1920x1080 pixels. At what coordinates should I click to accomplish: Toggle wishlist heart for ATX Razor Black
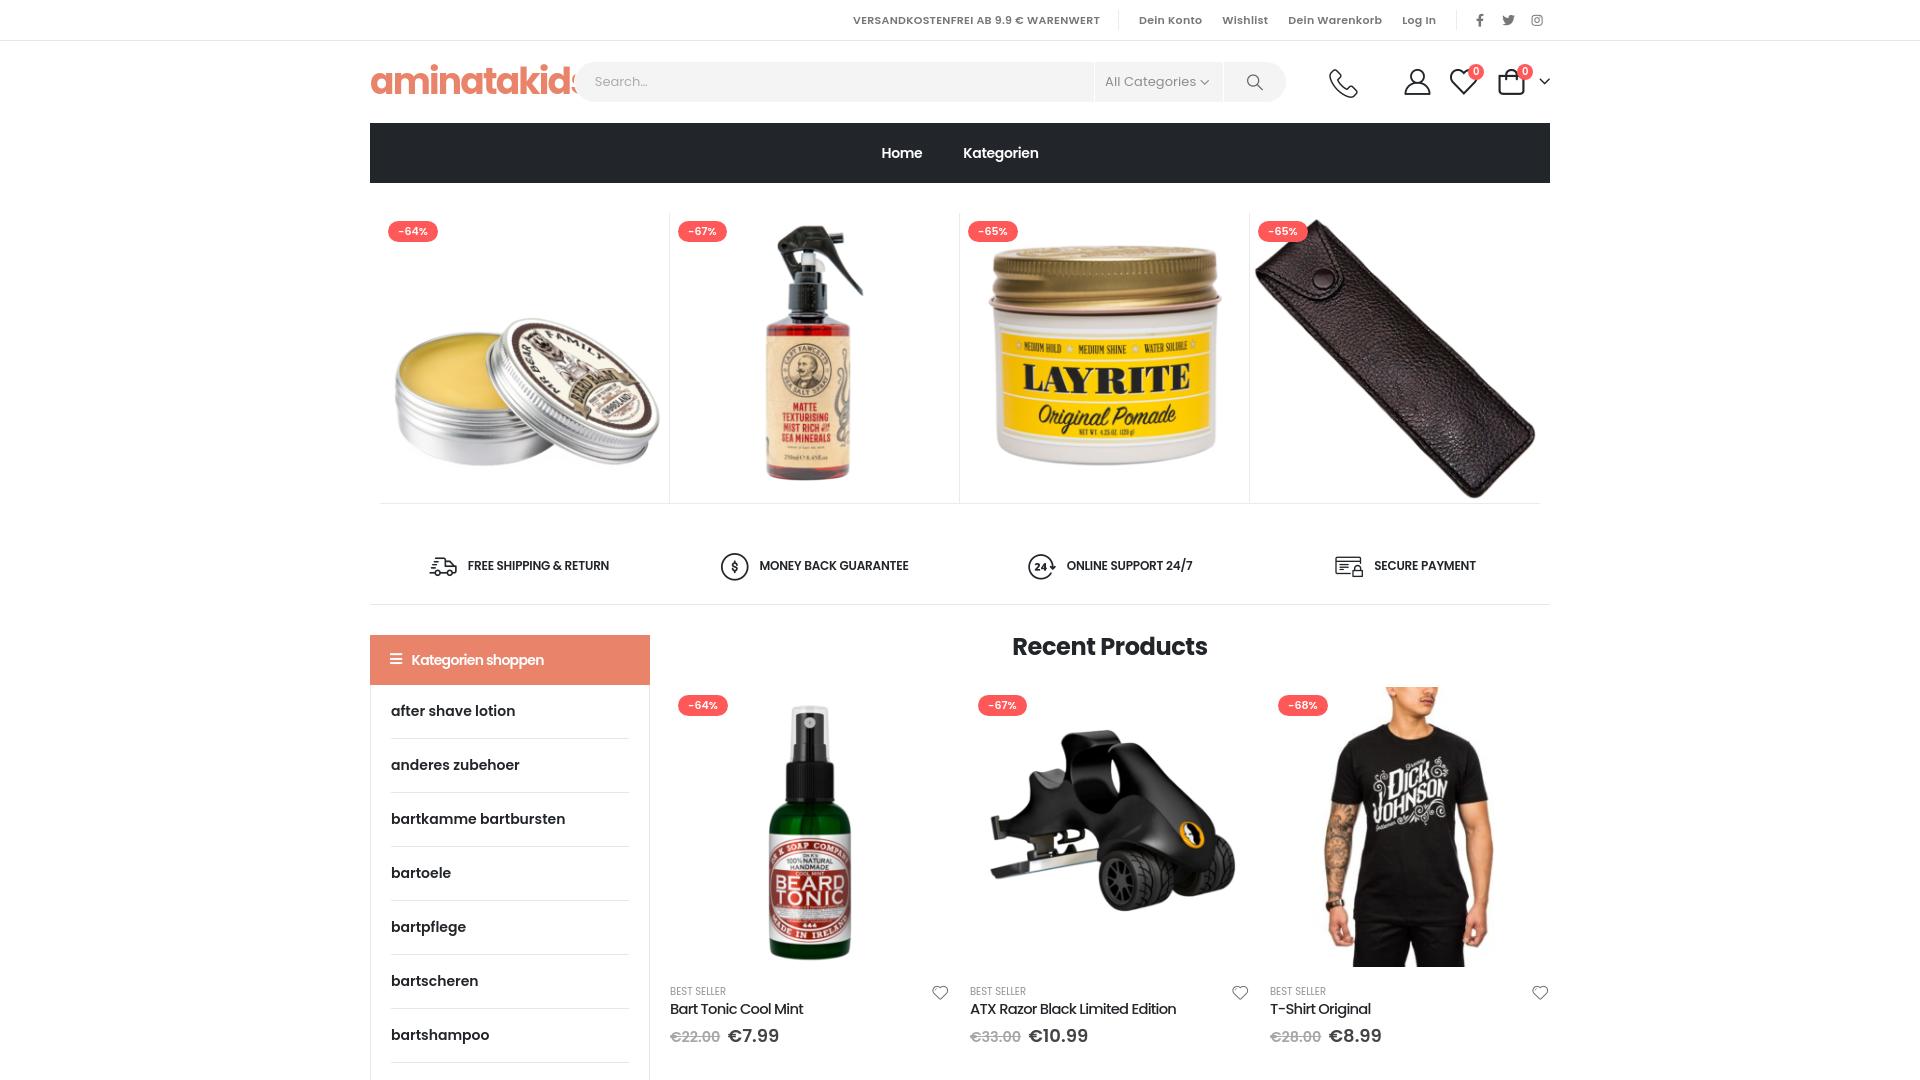coord(1240,993)
